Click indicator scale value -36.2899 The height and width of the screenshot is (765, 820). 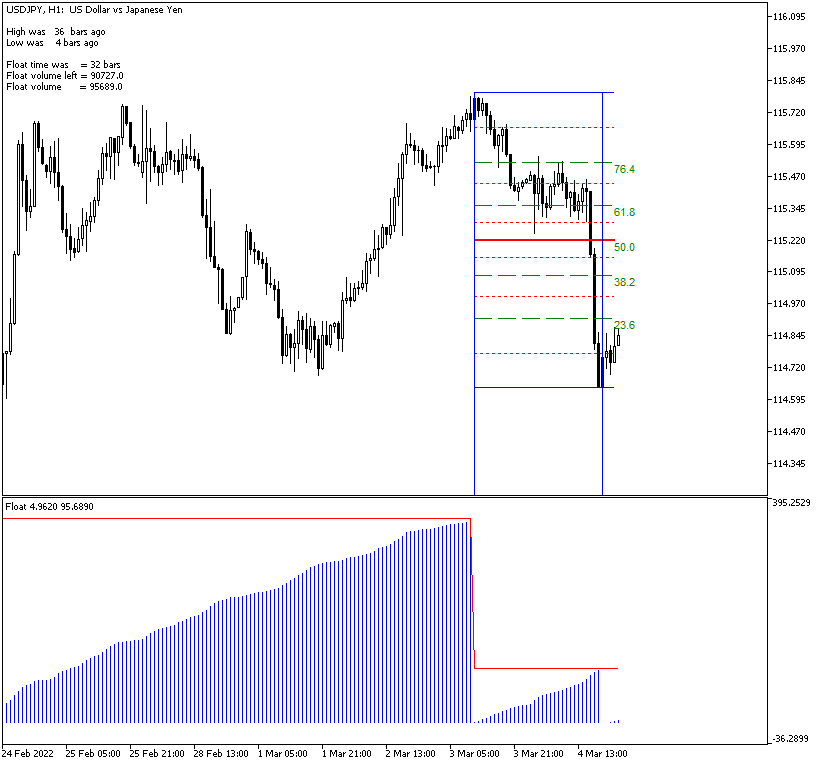[x=791, y=739]
